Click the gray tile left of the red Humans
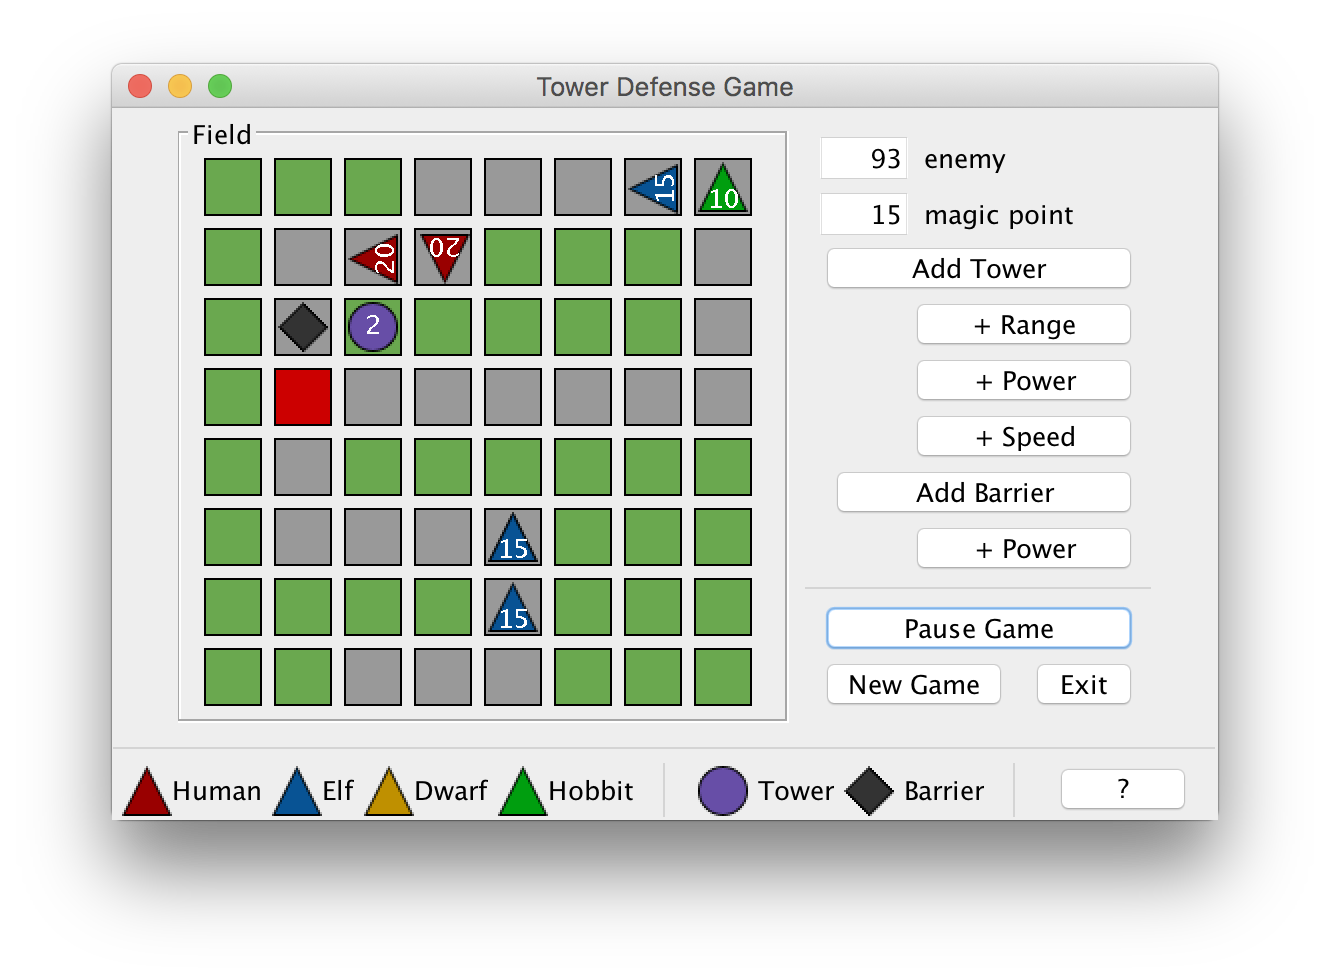The width and height of the screenshot is (1330, 980). pos(303,257)
